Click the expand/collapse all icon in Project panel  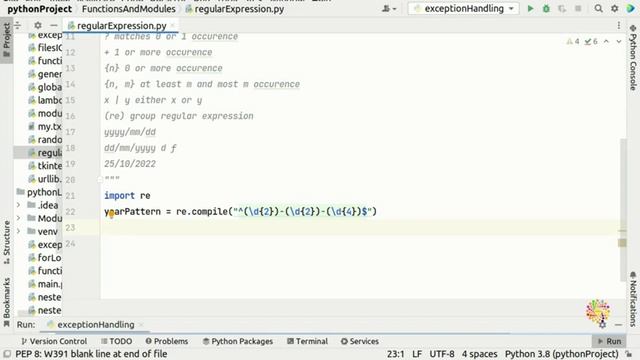pyautogui.click(x=18, y=25)
